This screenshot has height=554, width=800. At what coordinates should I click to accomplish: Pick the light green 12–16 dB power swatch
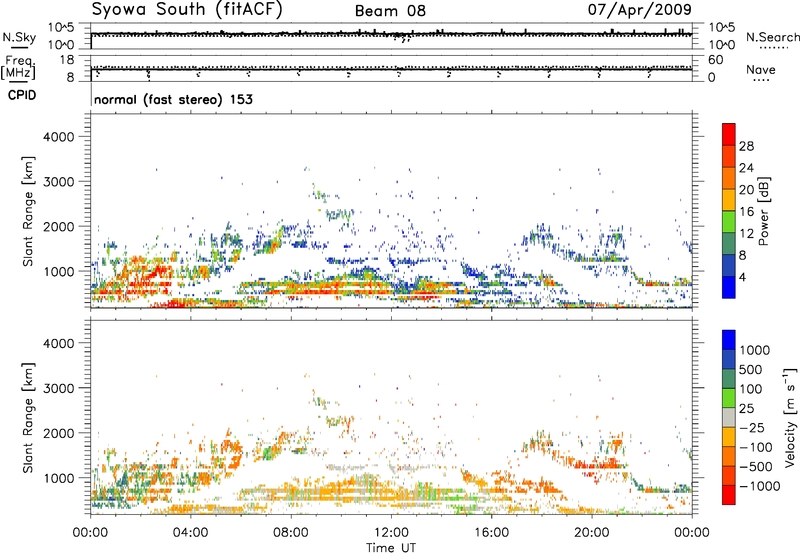tap(729, 223)
